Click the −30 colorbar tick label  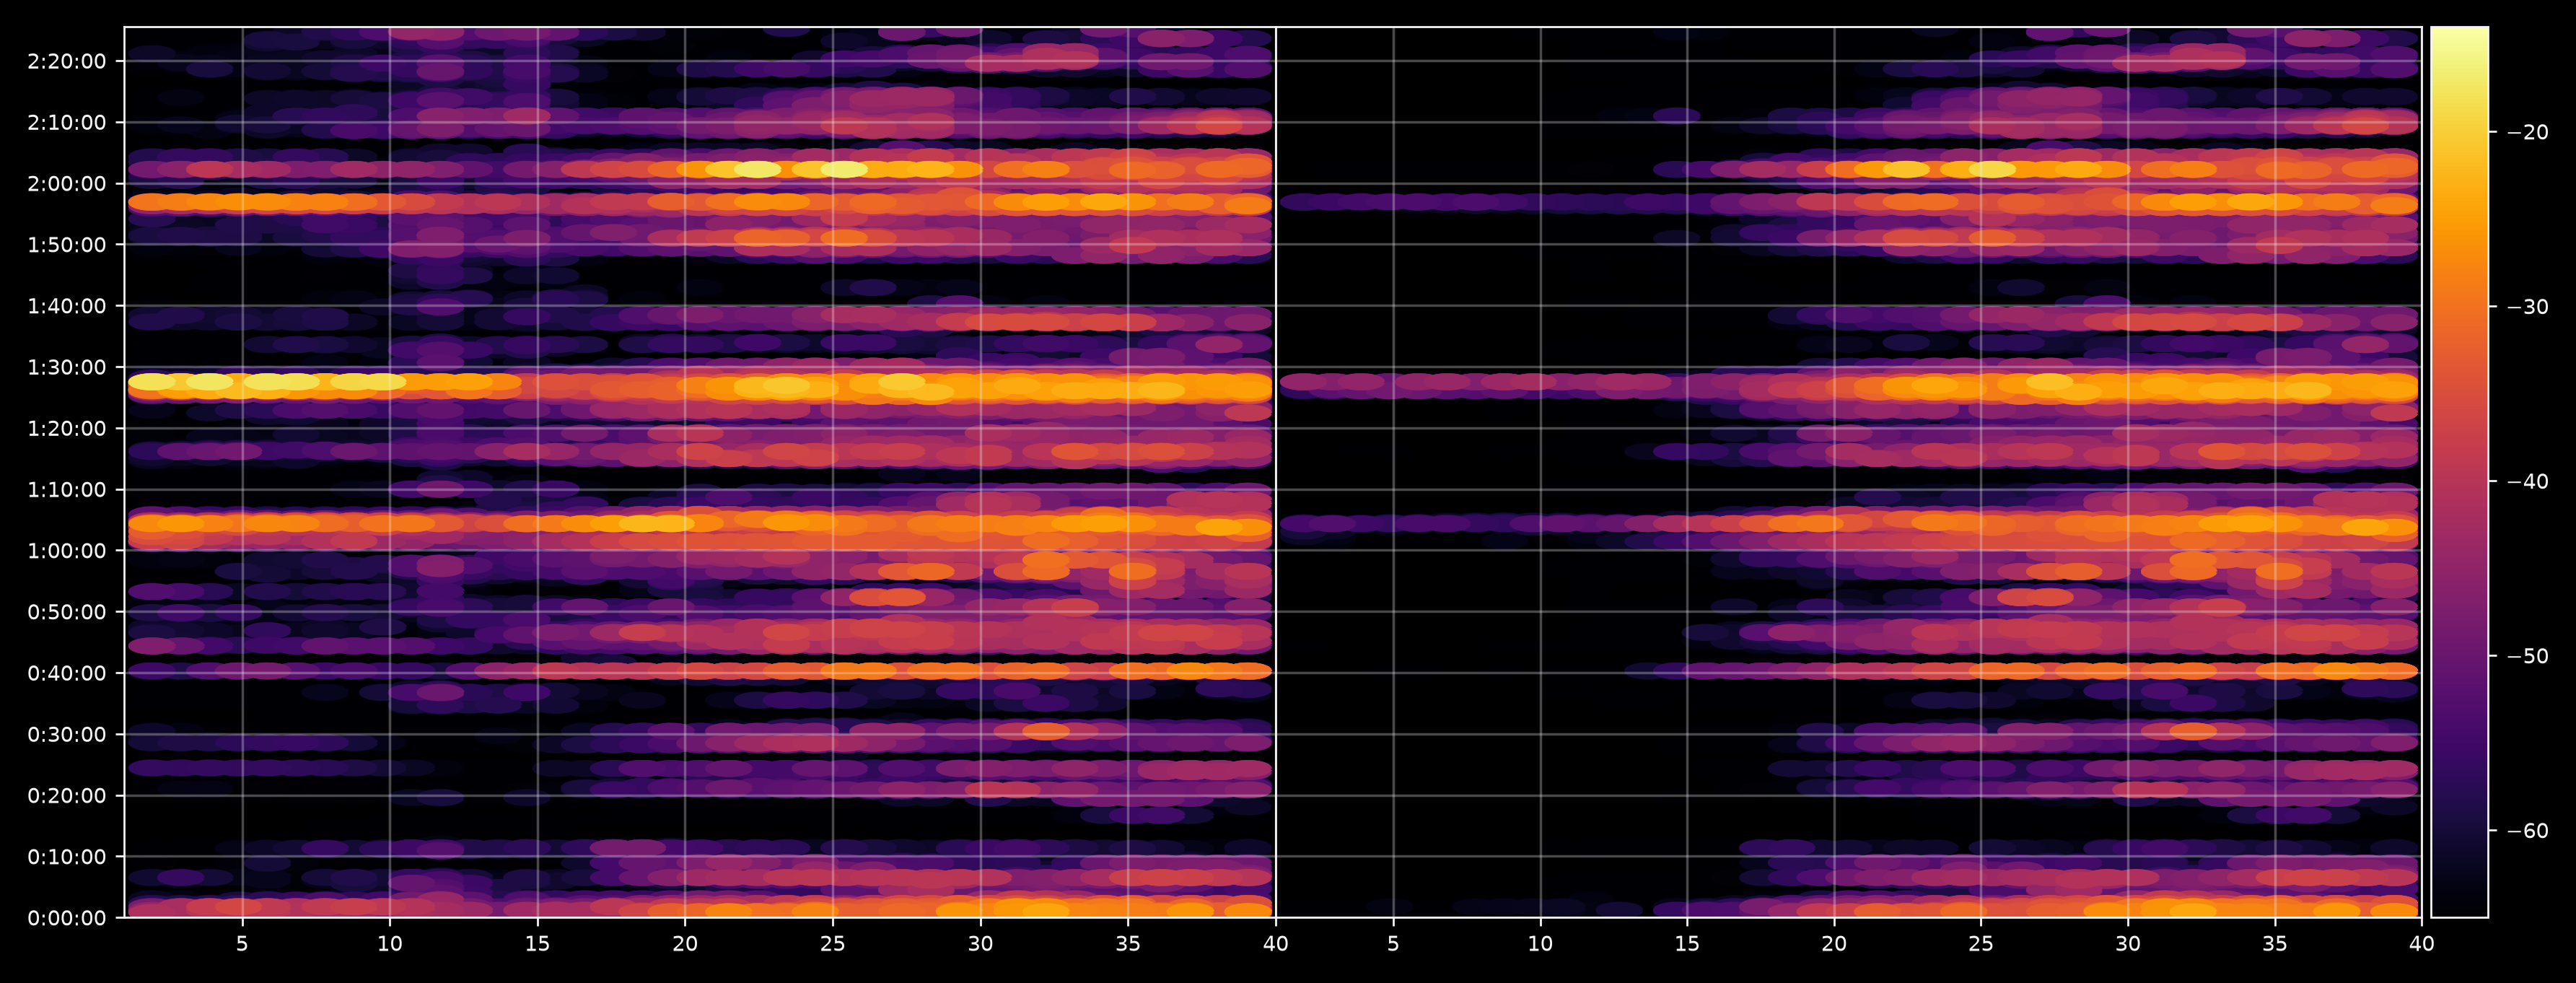pos(2528,307)
